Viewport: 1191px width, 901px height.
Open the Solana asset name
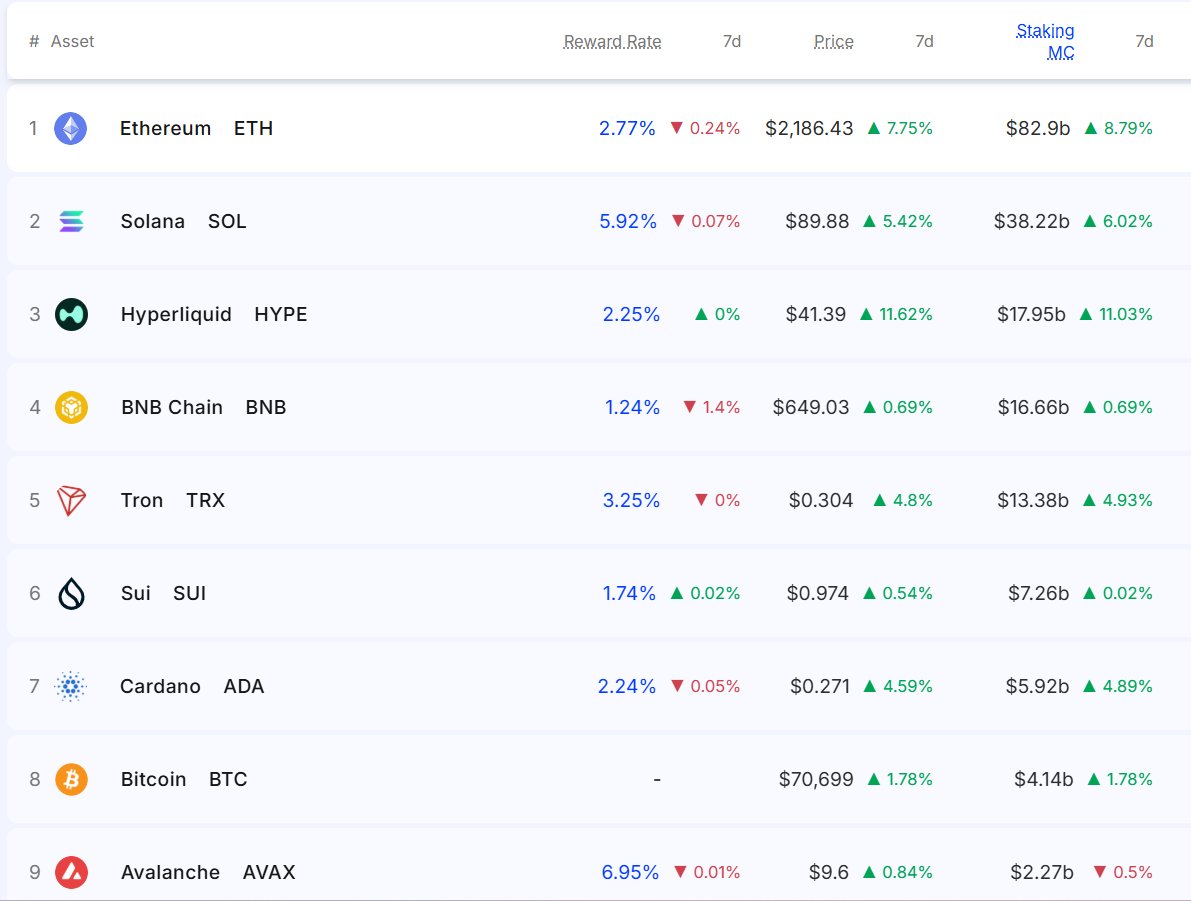153,221
